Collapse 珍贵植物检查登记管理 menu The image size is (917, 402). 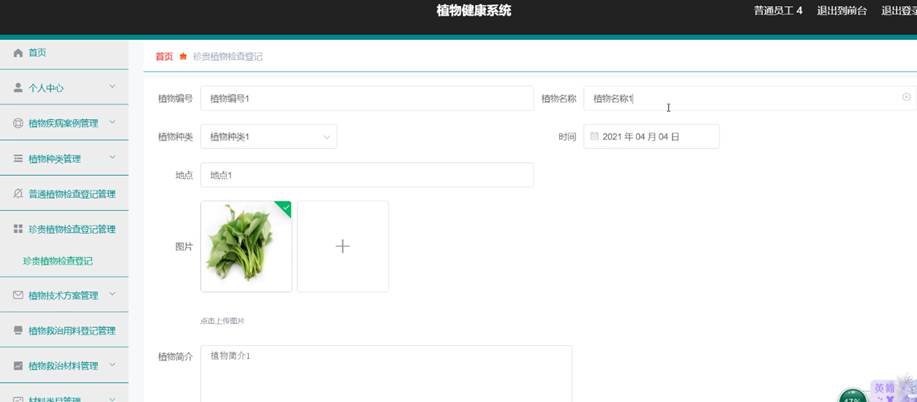64,229
